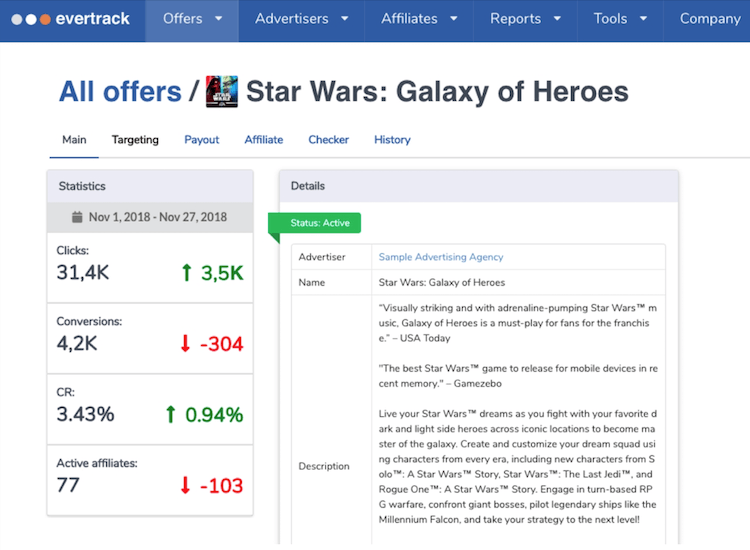
Task: Click the red down arrow for Active affiliates
Action: coord(185,485)
